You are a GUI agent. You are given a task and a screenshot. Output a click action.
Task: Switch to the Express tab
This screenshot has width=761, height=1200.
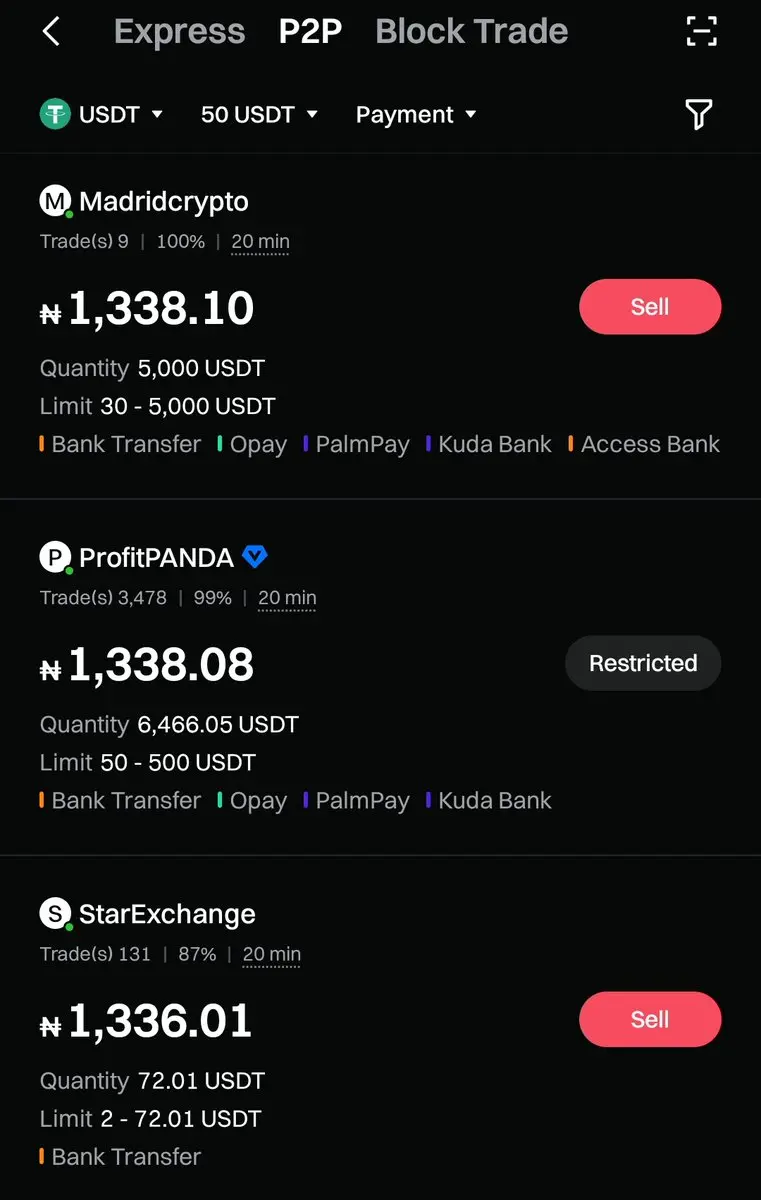pos(179,32)
